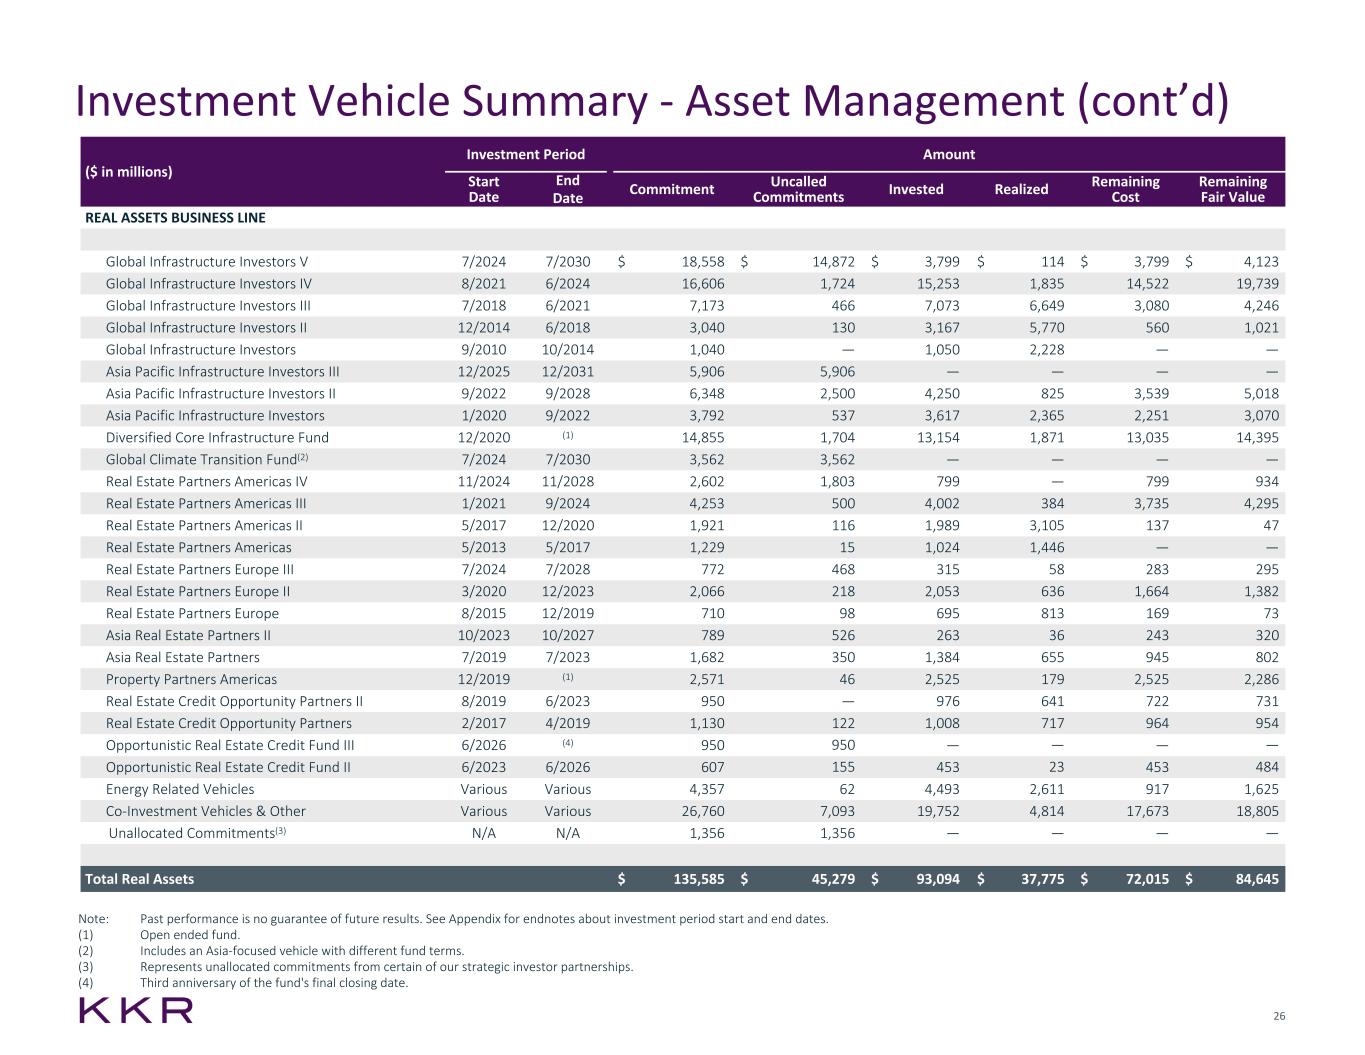
Task: Click the "Investment Period" group header
Action: [525, 154]
